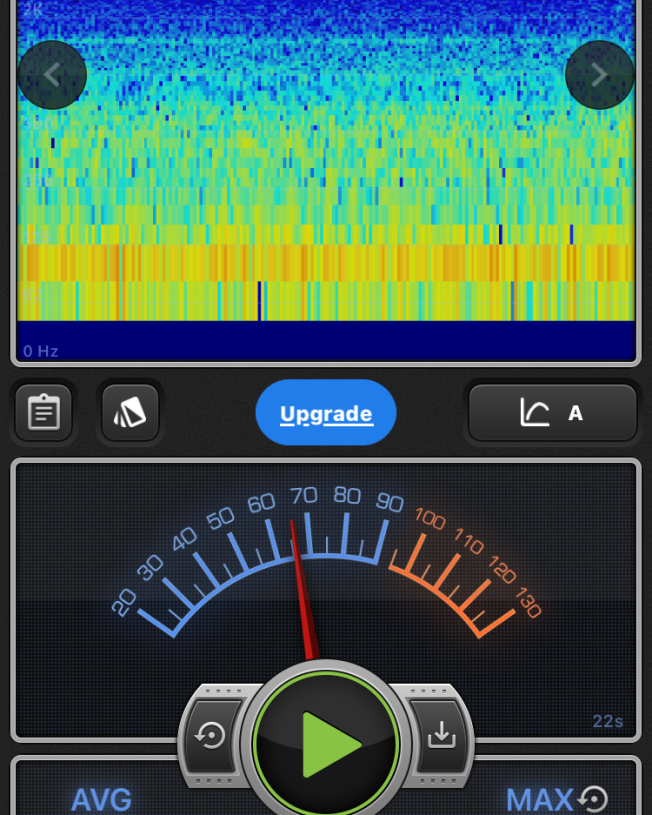This screenshot has height=815, width=652.
Task: Tap the orange 130 mark on the gauge
Action: click(x=528, y=603)
